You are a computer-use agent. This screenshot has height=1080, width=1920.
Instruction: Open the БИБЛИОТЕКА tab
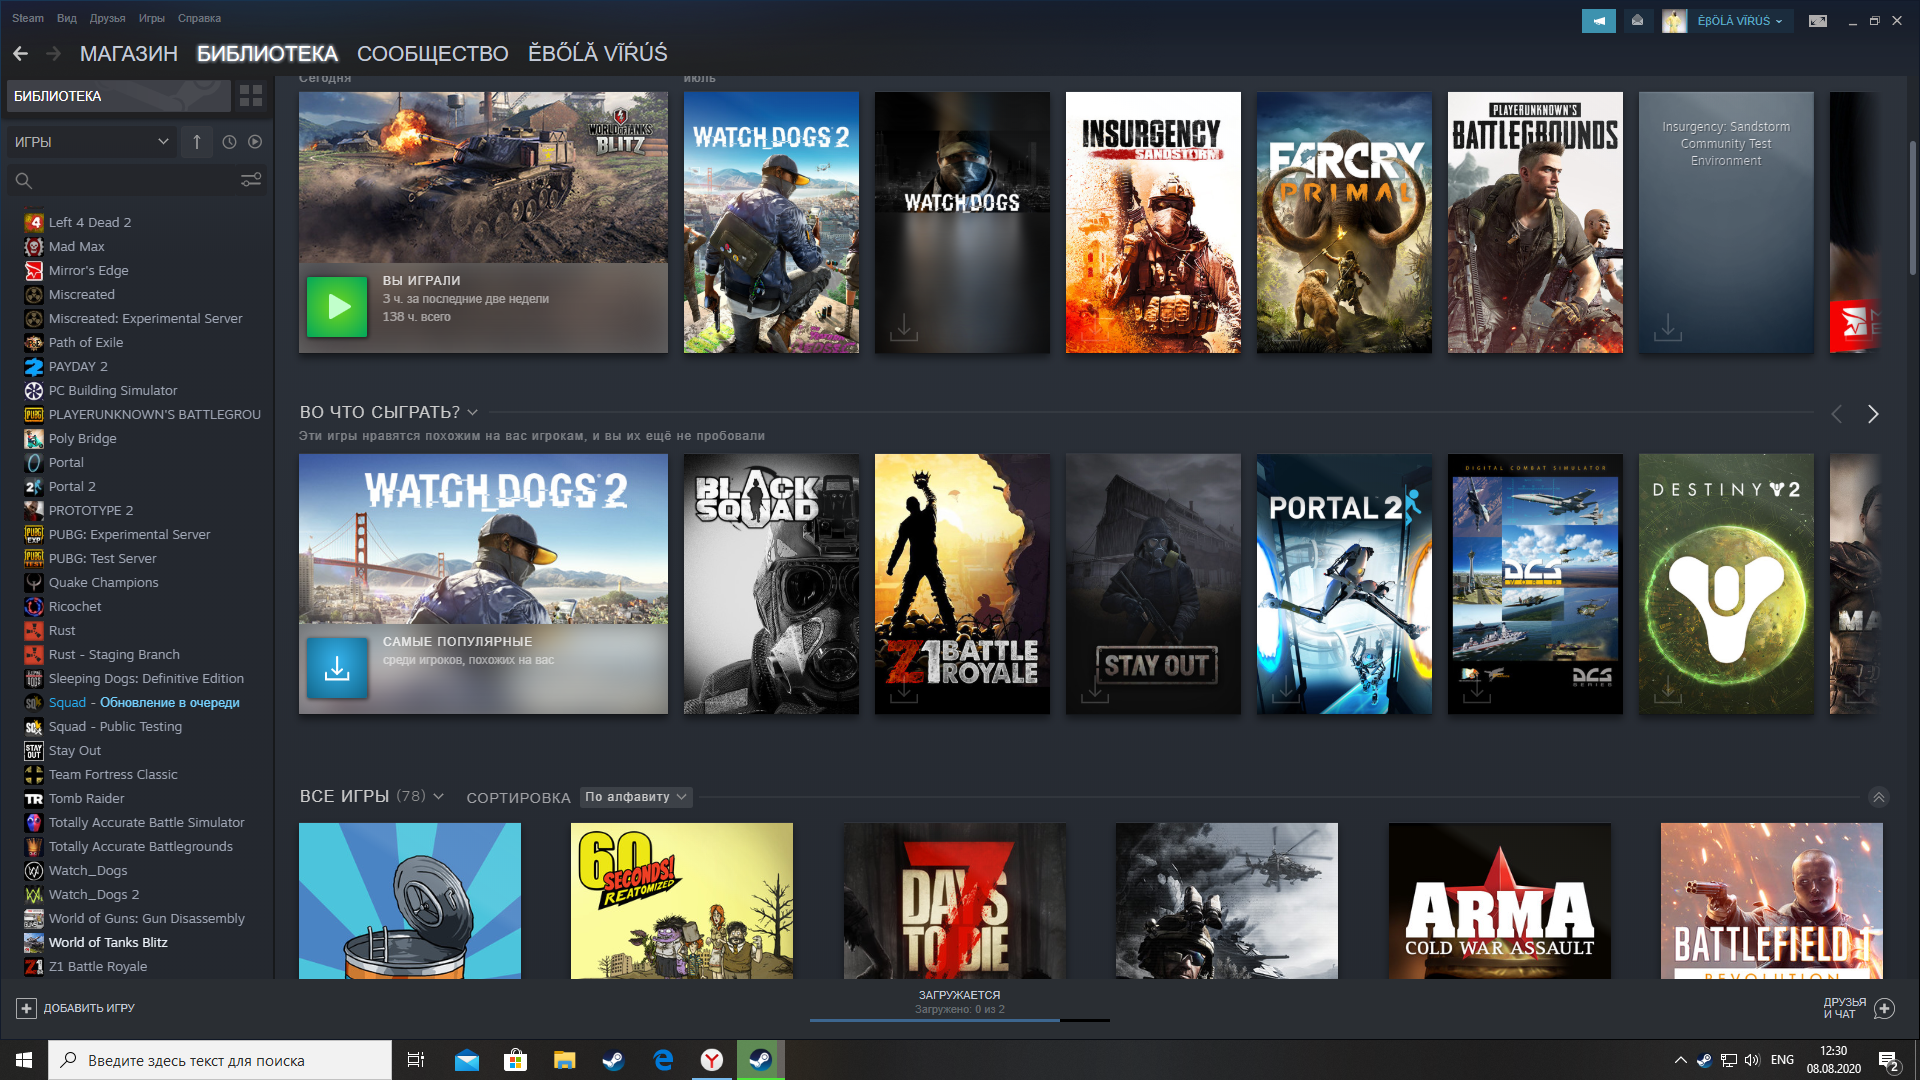267,53
